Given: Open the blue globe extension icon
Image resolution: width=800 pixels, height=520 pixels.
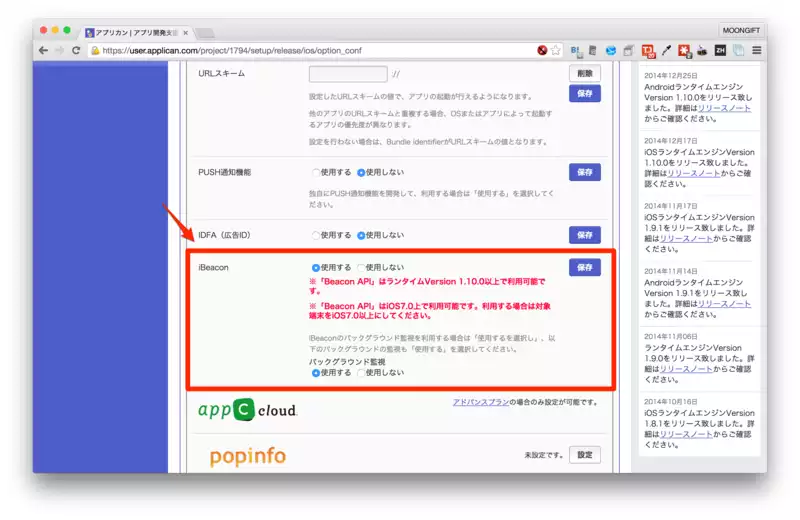Looking at the screenshot, I should pyautogui.click(x=611, y=51).
